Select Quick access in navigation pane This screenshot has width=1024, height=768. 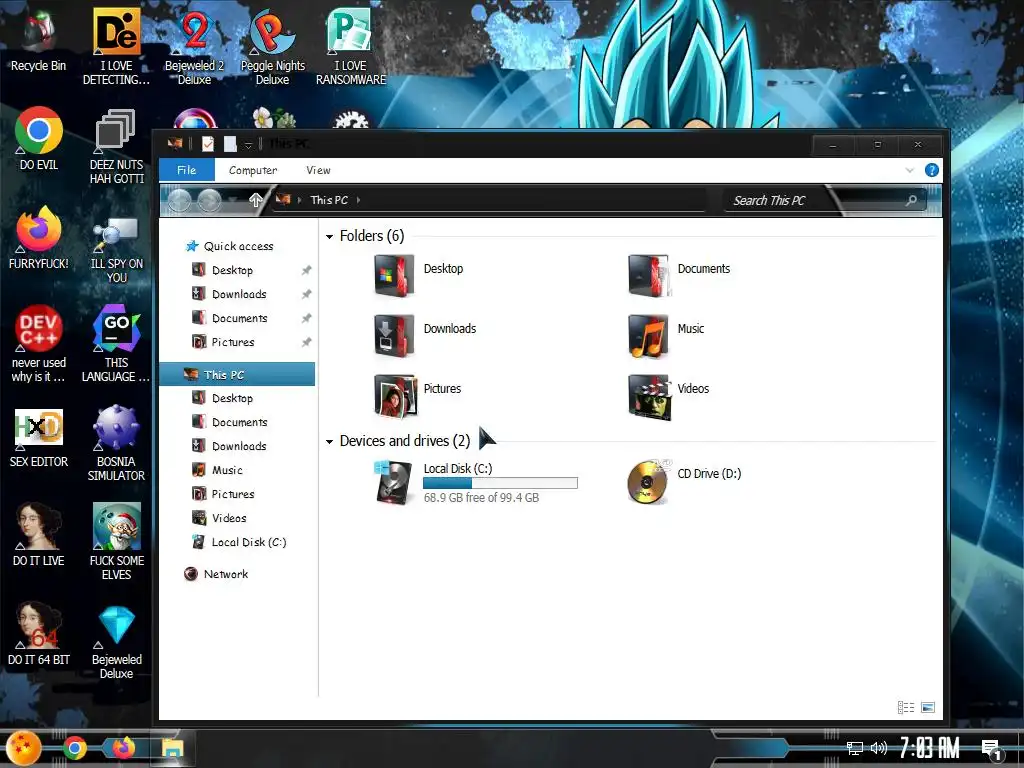(230, 246)
